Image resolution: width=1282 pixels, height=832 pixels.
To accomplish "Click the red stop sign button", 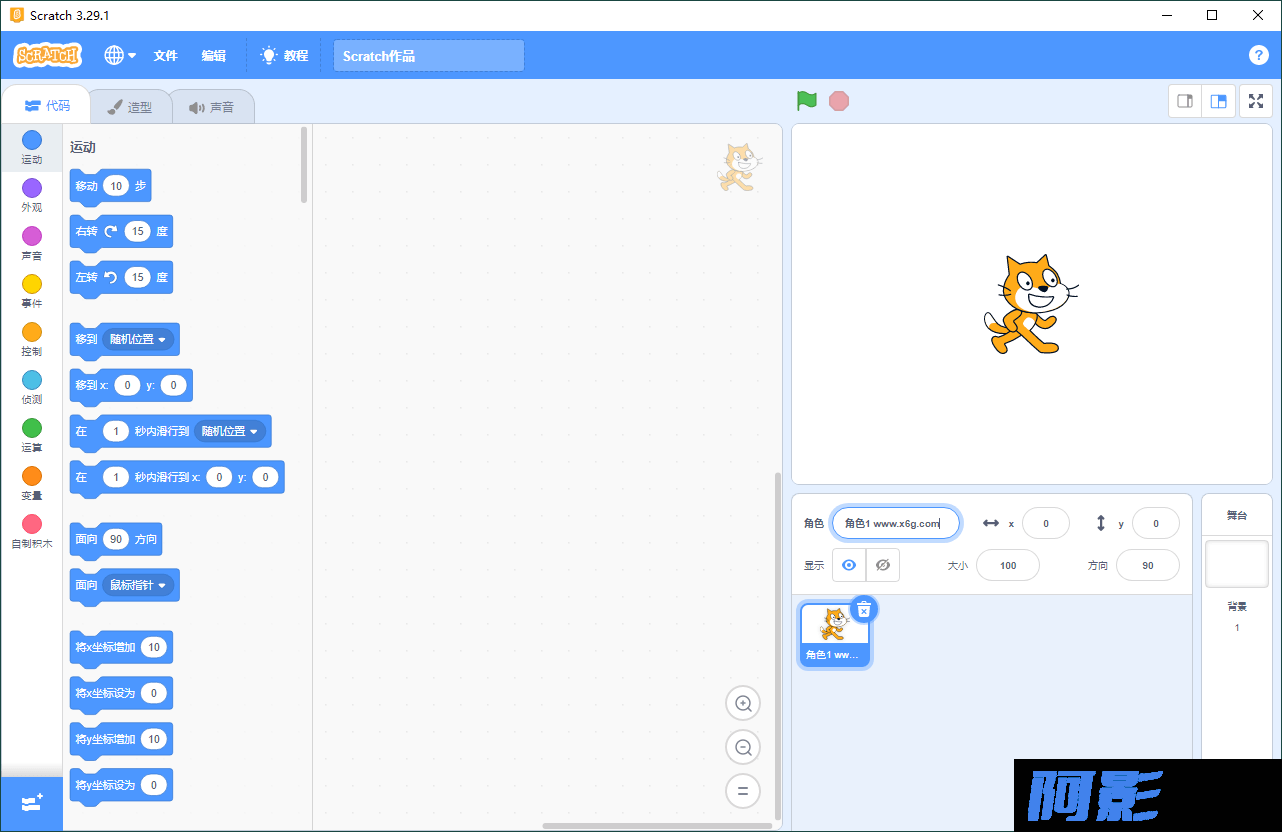I will [839, 101].
